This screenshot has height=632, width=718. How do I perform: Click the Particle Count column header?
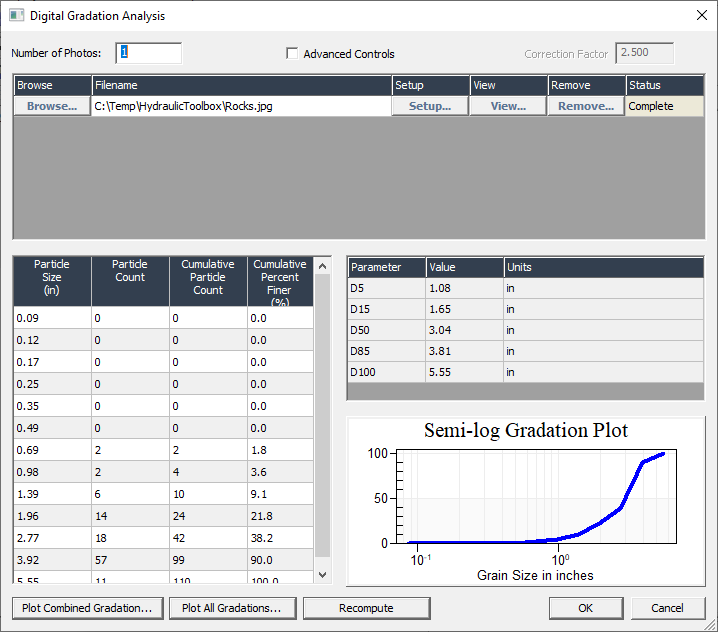pyautogui.click(x=130, y=282)
